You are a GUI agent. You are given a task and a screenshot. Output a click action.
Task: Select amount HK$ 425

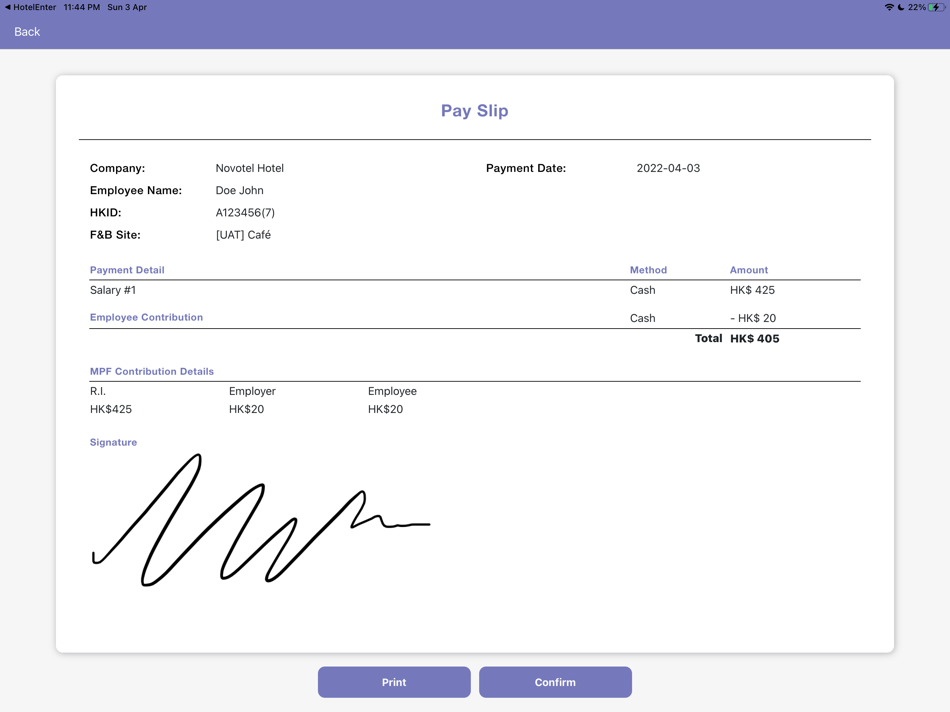point(752,290)
